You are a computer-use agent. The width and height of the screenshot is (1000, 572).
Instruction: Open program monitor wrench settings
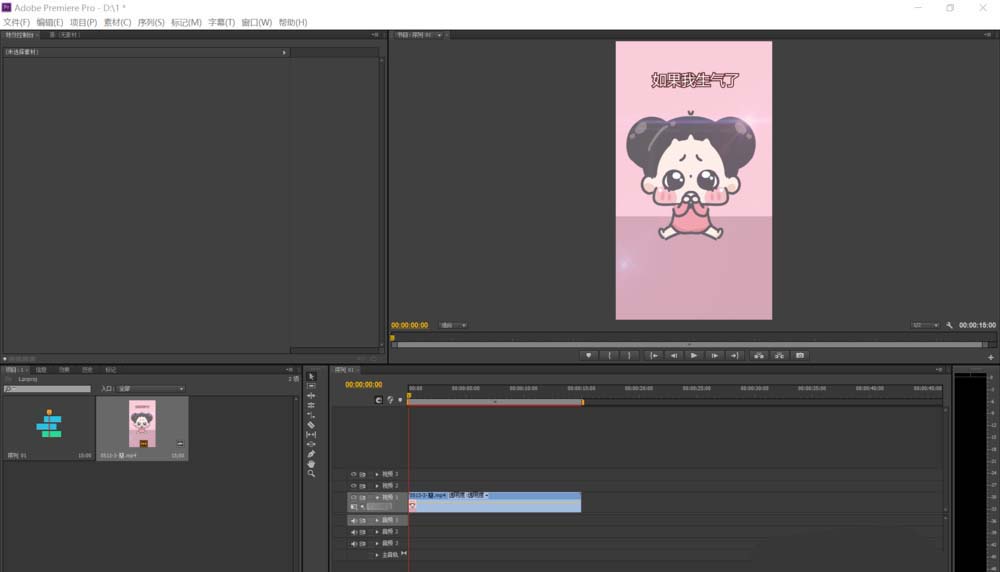tap(948, 325)
